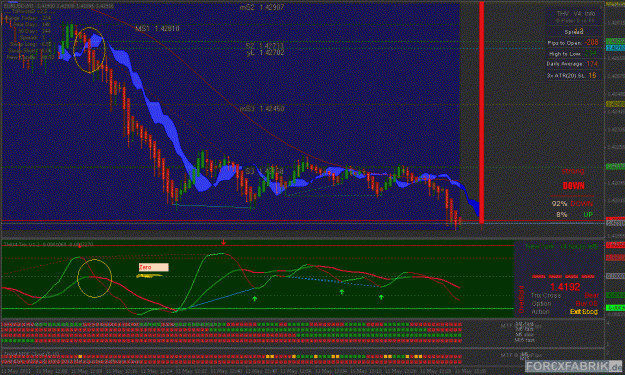625x375 pixels.
Task: Click the red 'strong' trend label
Action: [x=573, y=171]
